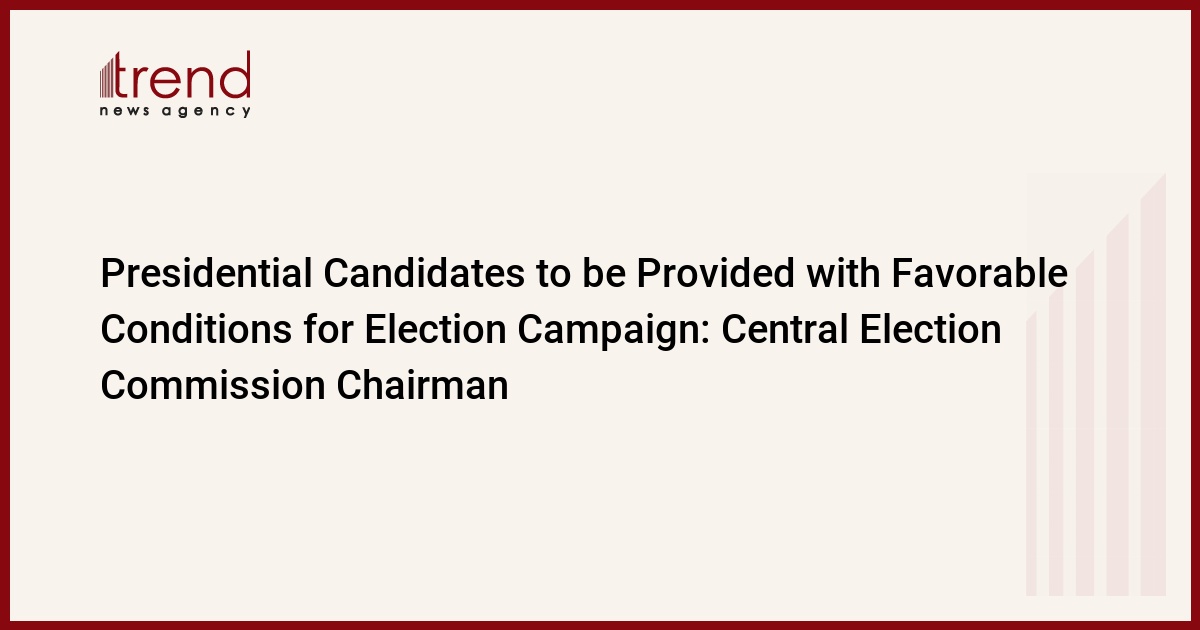Click 'Conditions' at start of second headline line
Viewport: 1200px width, 630px height.
198,329
